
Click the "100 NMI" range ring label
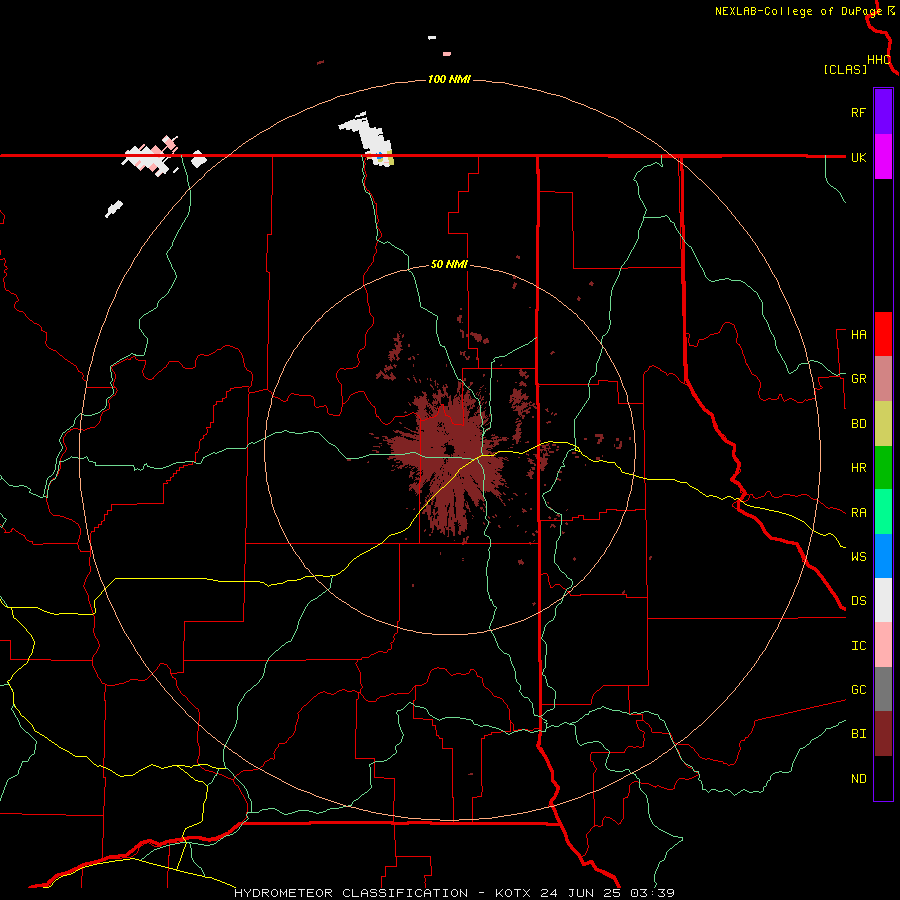pyautogui.click(x=449, y=79)
